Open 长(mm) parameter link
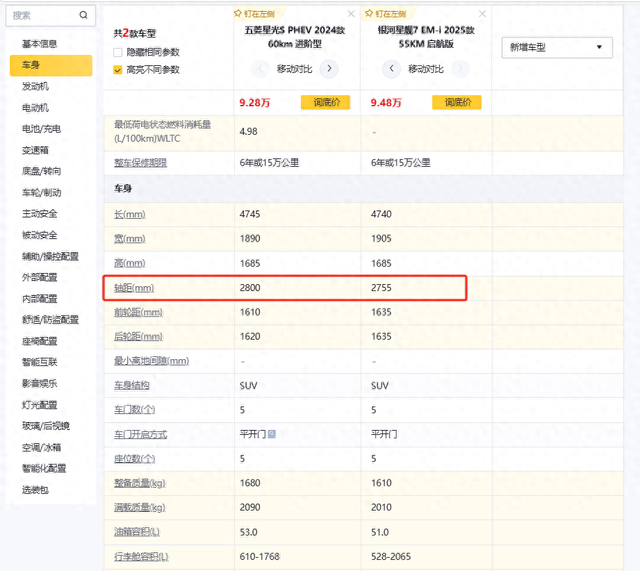 click(130, 214)
